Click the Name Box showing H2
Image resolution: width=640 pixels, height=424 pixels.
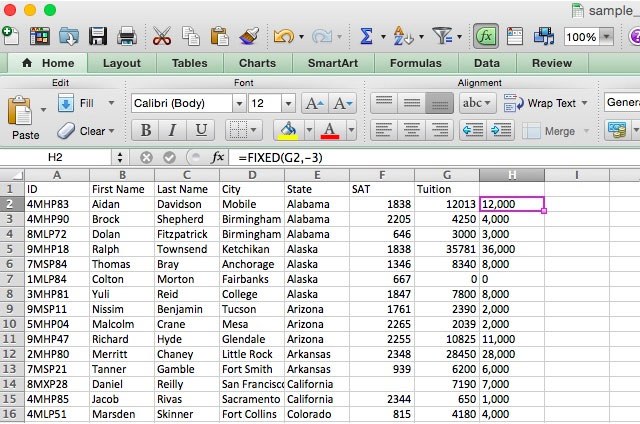click(56, 158)
